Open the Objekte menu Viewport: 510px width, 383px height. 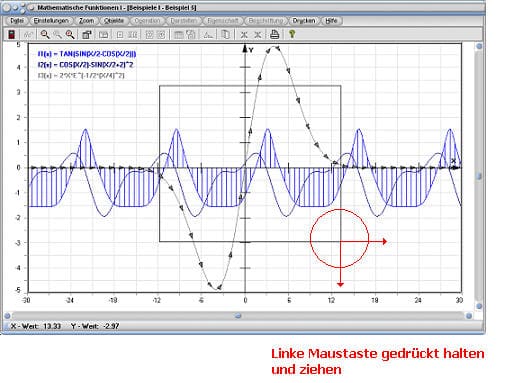click(x=114, y=21)
